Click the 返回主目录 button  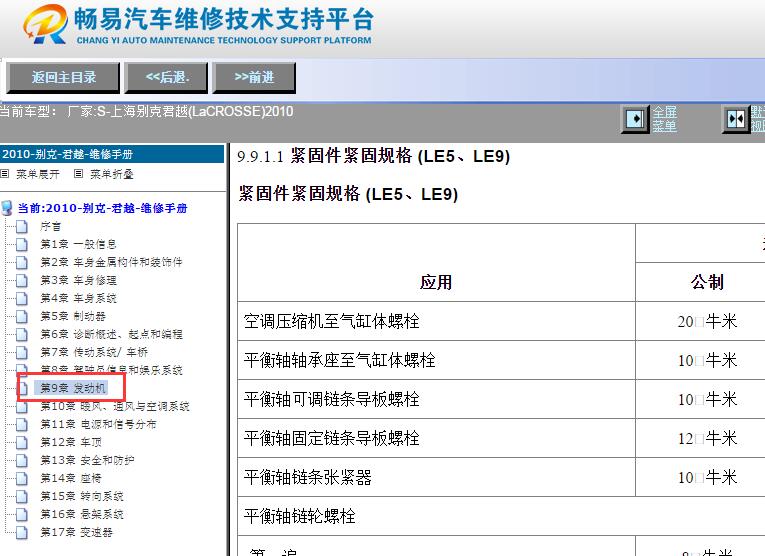click(63, 77)
